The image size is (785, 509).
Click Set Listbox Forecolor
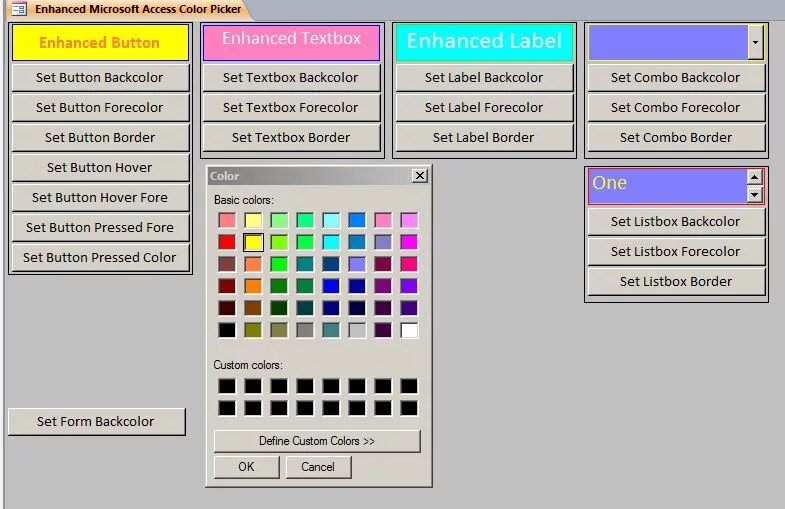676,252
